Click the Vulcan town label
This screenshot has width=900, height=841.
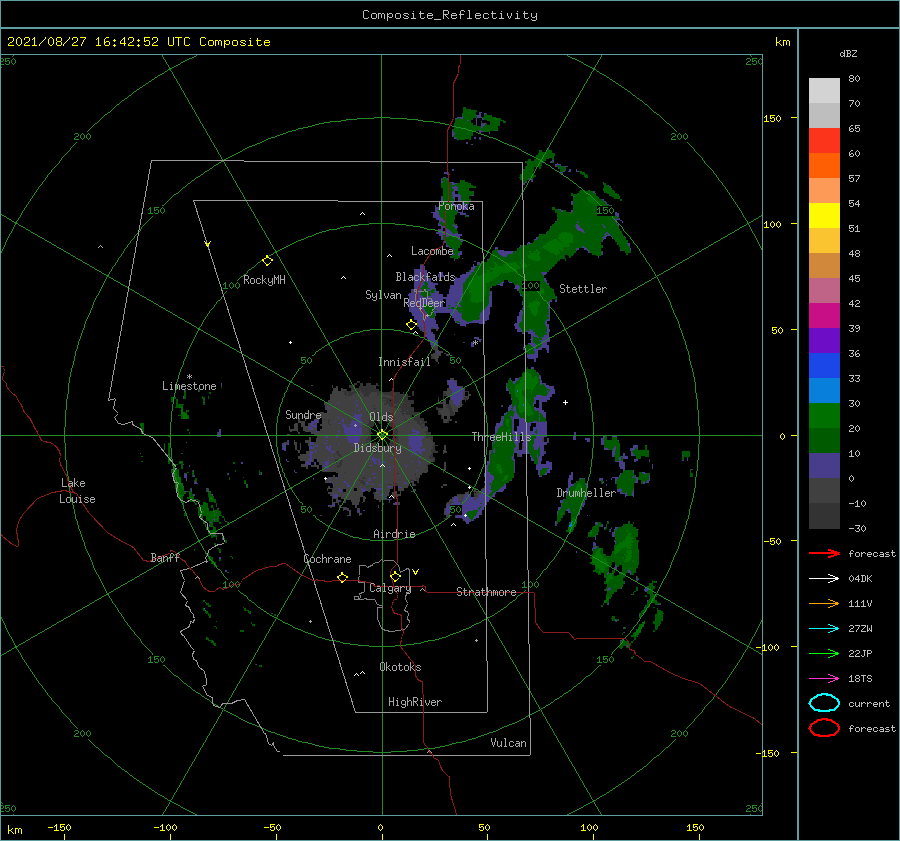508,743
